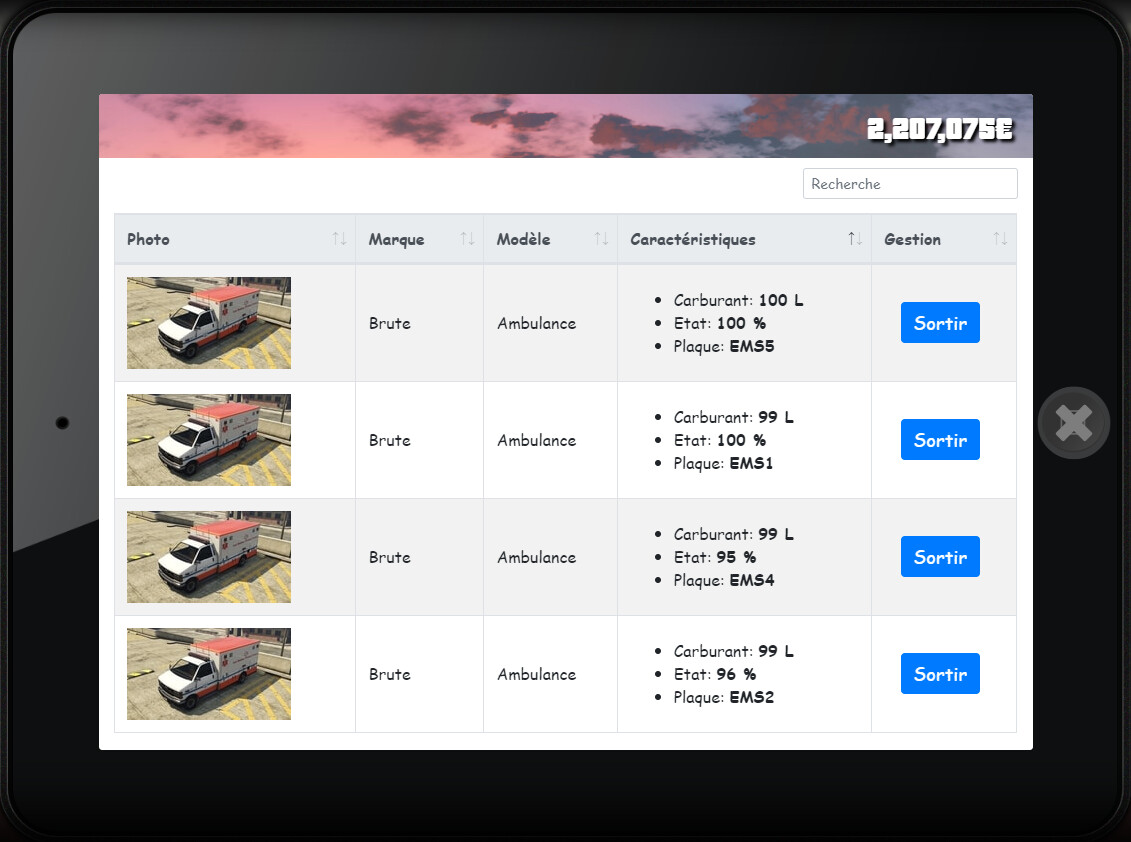Open the photo of the EMS2 ambulance

209,674
